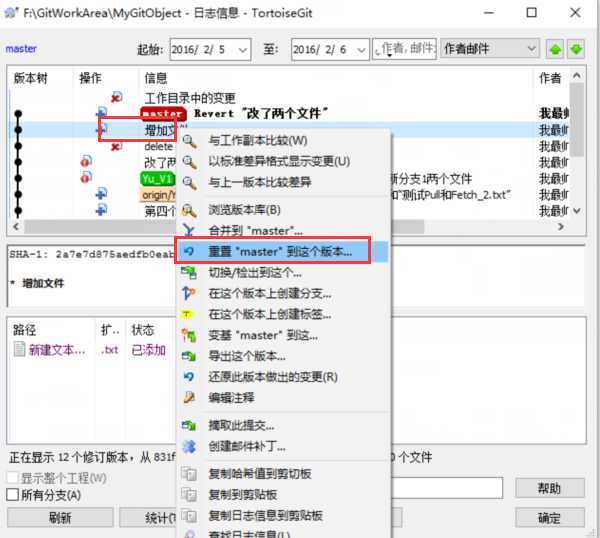Viewport: 600px width, 538px height.
Task: Select 编辑注释 menu entry
Action: [x=284, y=398]
